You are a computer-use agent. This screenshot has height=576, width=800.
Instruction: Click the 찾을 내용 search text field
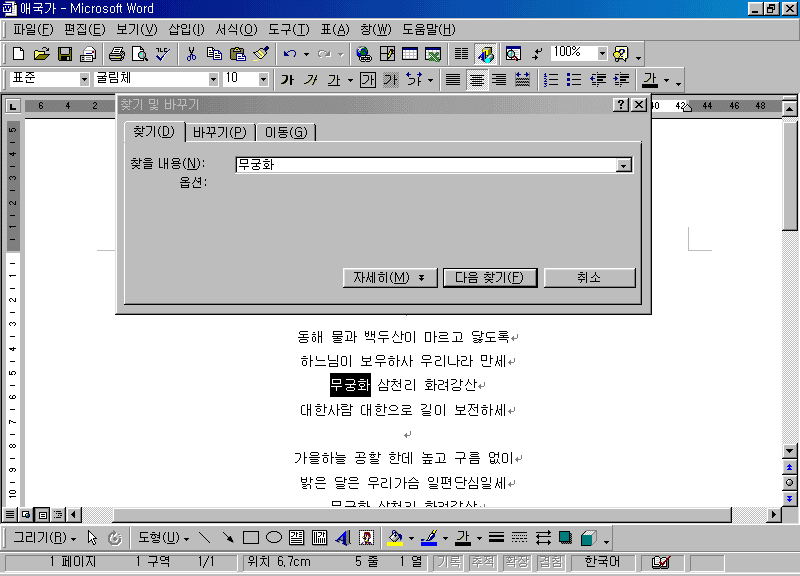pyautogui.click(x=426, y=165)
